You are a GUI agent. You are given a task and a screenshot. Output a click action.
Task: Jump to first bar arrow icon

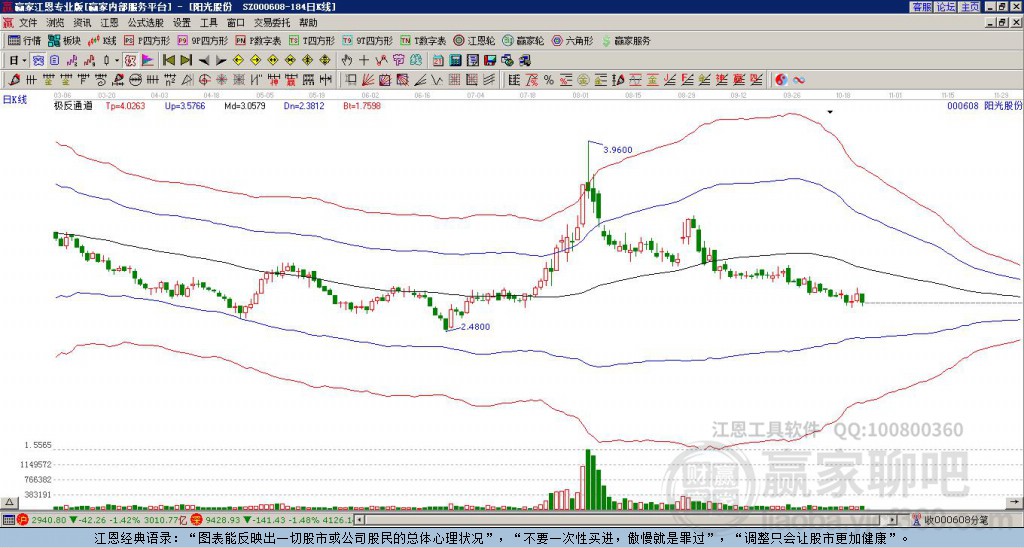(x=168, y=61)
